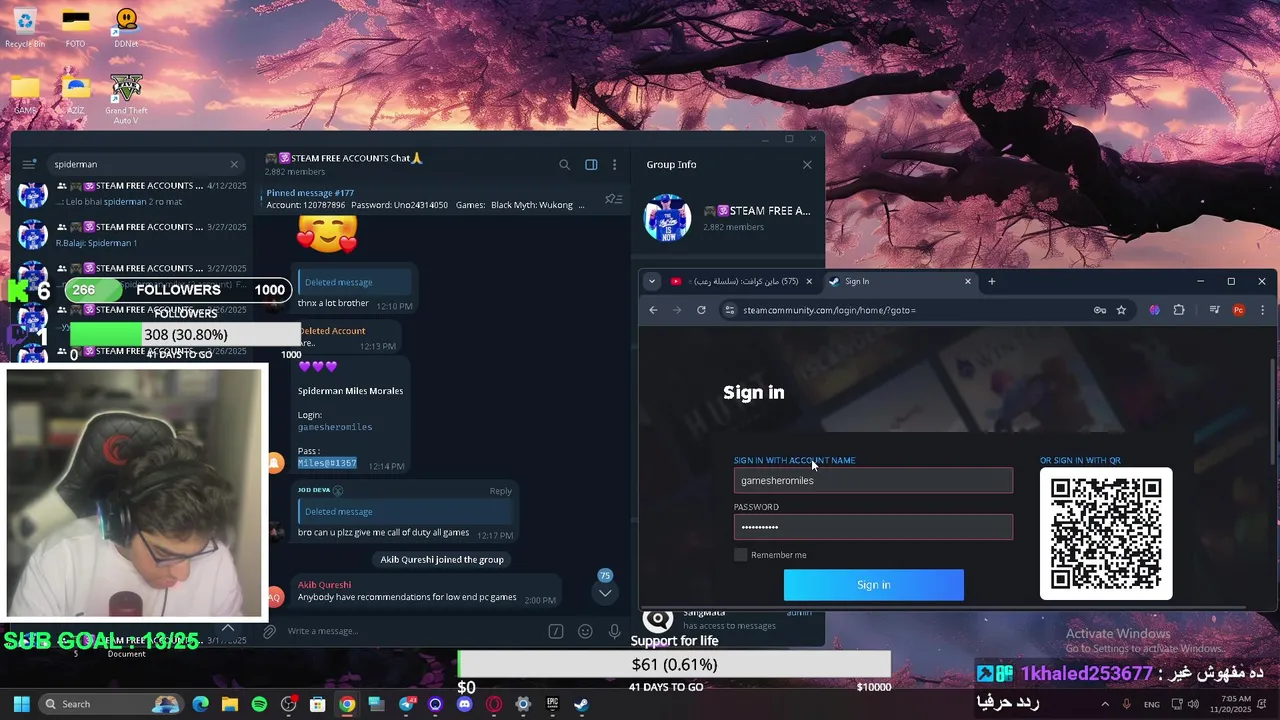Open Recycle Bin desktop icon
The image size is (1280, 720).
[x=25, y=26]
